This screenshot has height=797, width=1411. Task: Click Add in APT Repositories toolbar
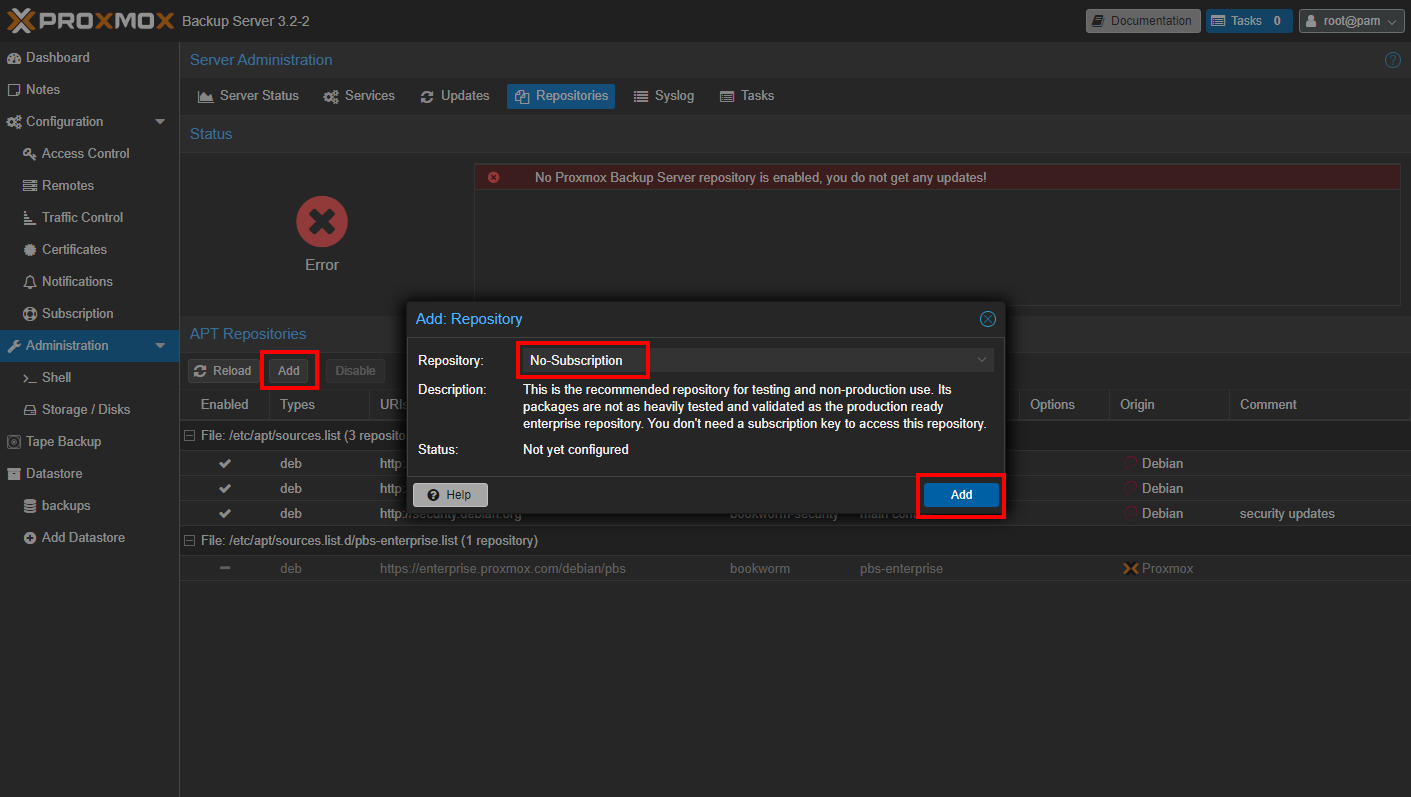point(289,371)
